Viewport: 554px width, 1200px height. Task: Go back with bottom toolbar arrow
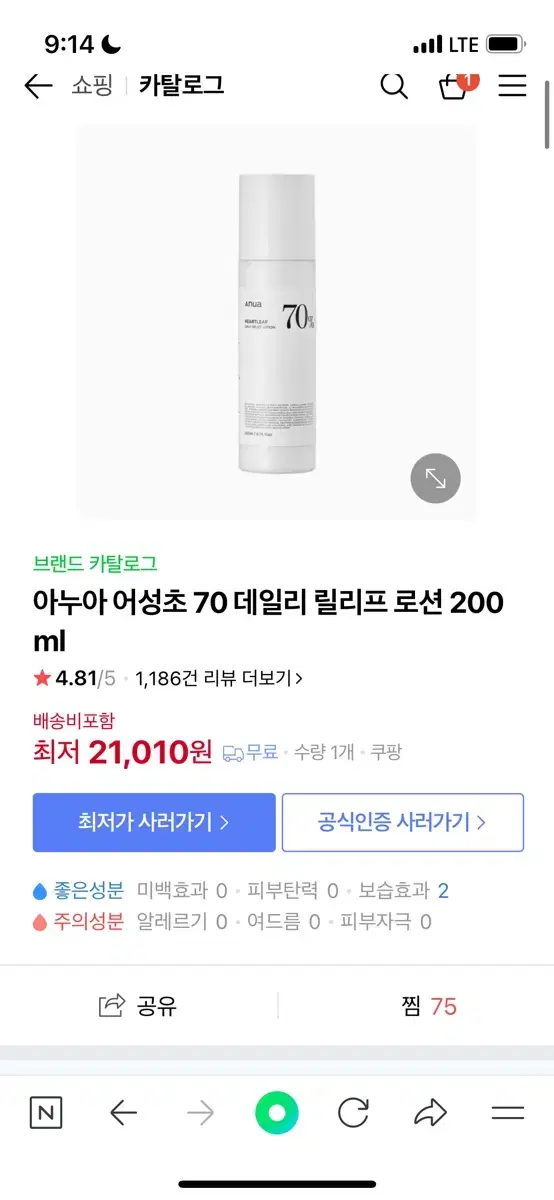[123, 1113]
